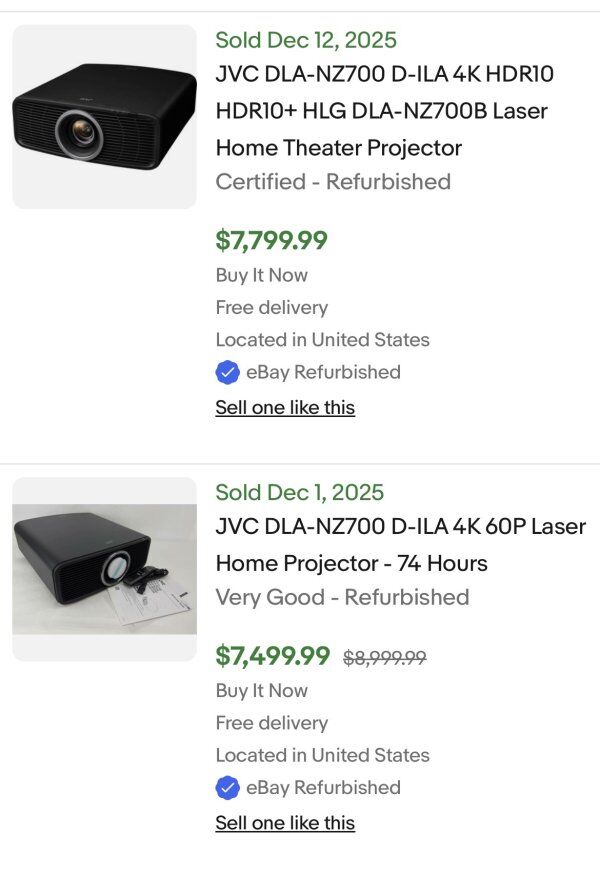This screenshot has height=873, width=600.
Task: Click 'Sell one like this' under the $7,499.99 listing
Action: pos(285,823)
